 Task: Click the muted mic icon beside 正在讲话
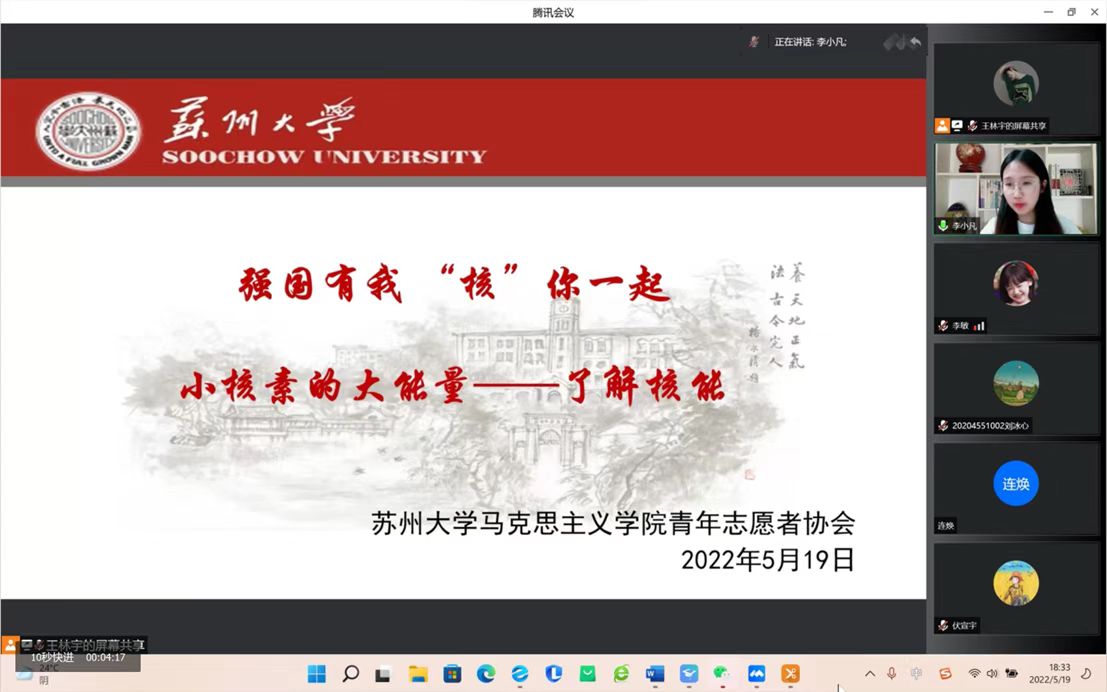(754, 42)
